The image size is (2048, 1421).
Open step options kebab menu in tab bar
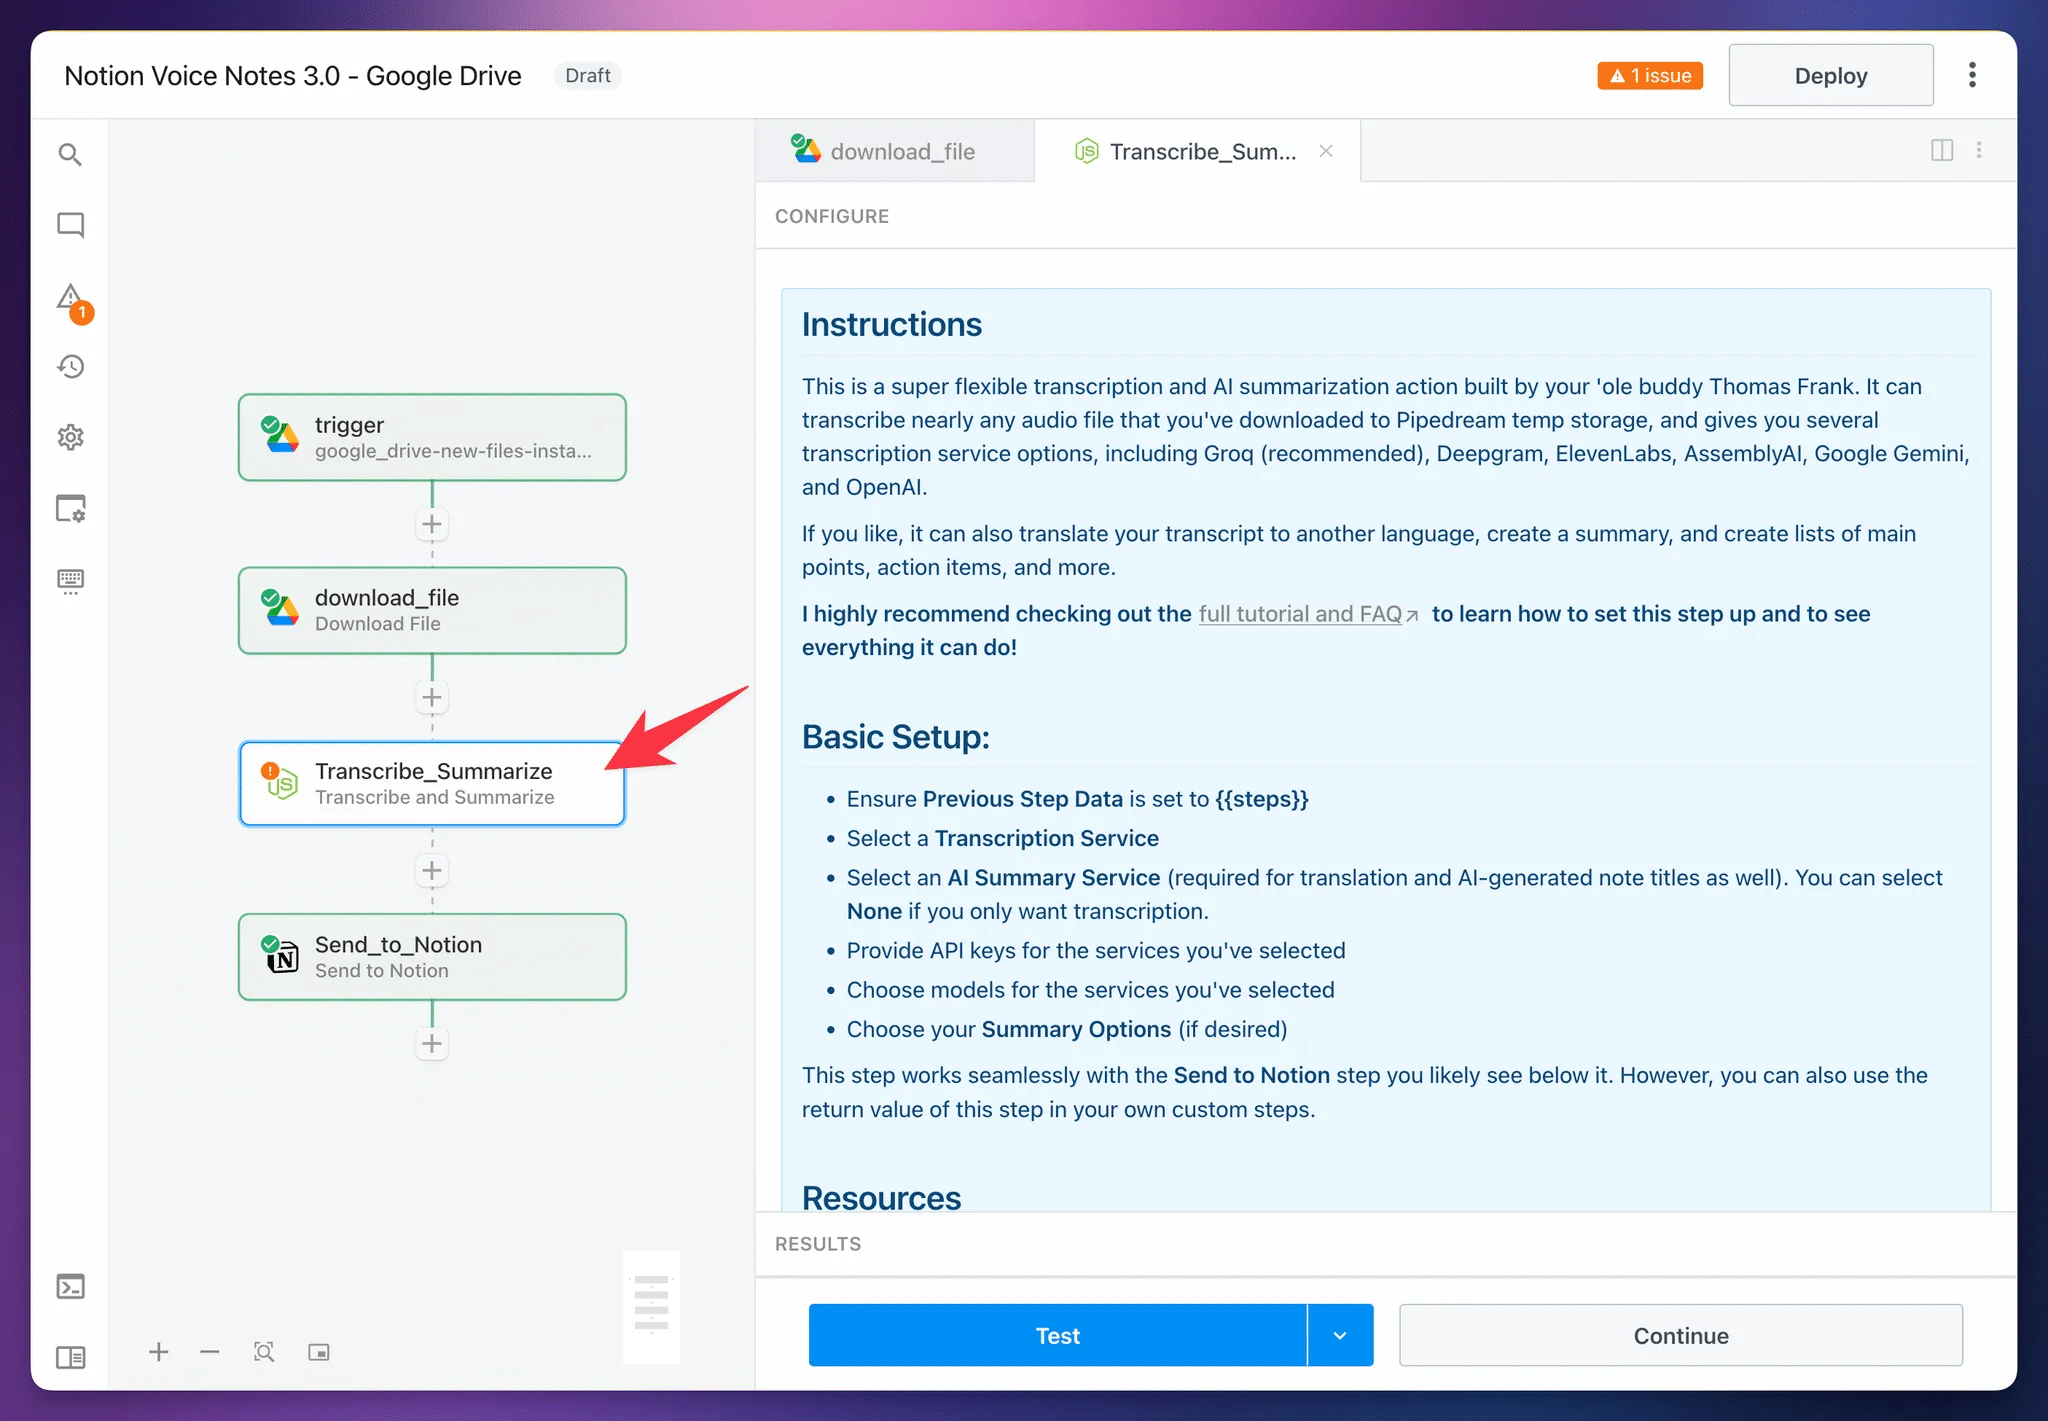[1979, 150]
